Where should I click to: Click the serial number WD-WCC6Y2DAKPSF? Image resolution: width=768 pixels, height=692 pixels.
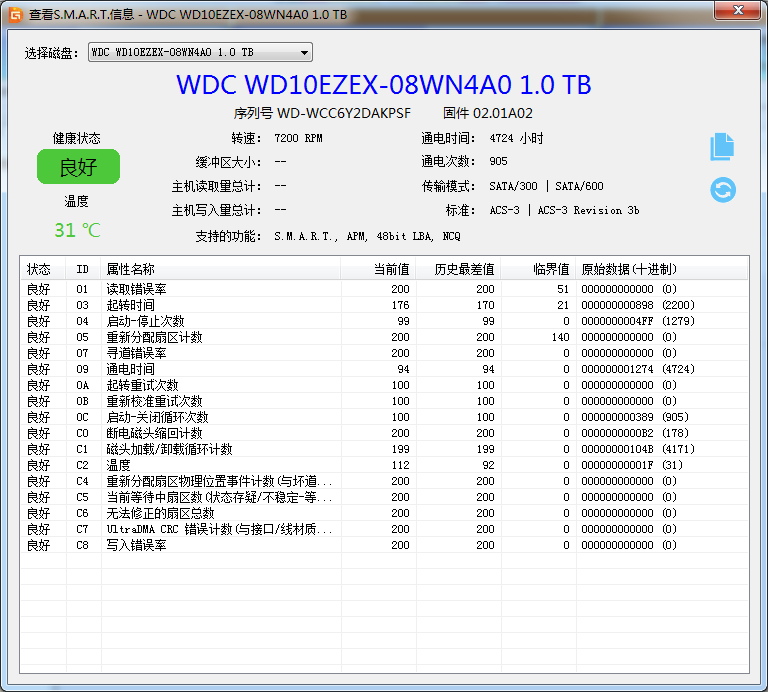point(344,113)
